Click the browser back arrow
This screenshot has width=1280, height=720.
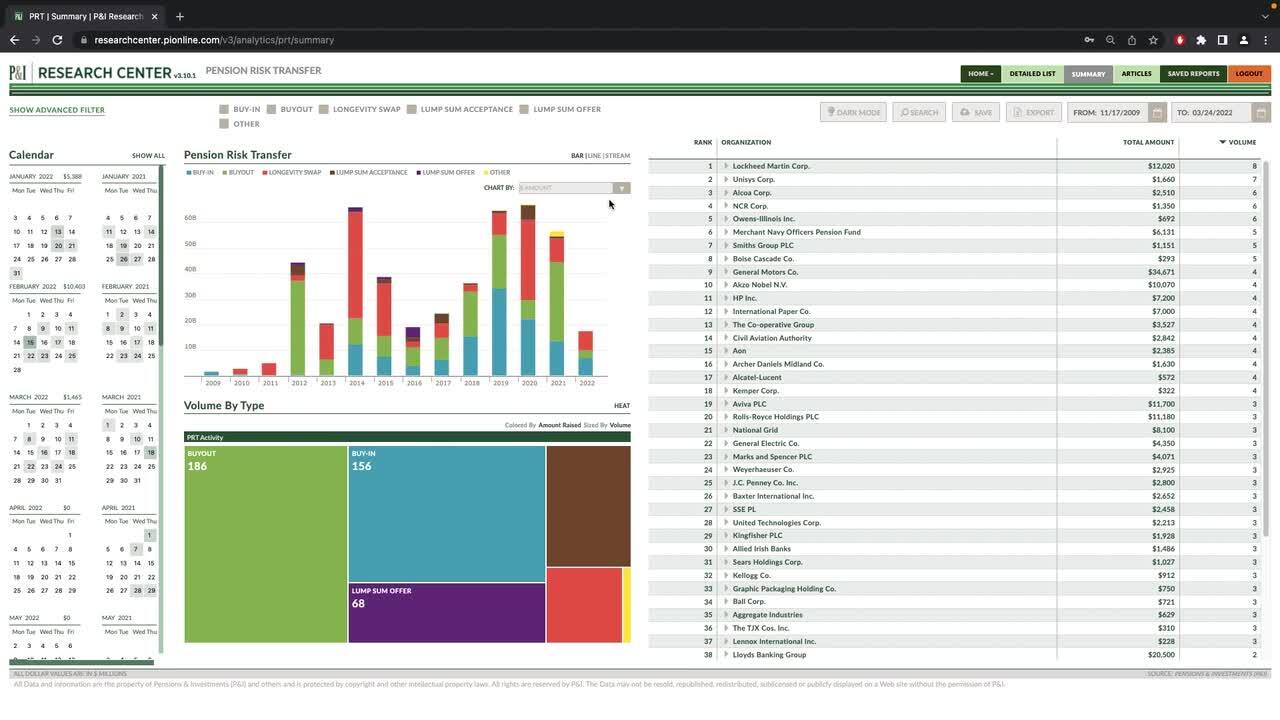pos(14,40)
